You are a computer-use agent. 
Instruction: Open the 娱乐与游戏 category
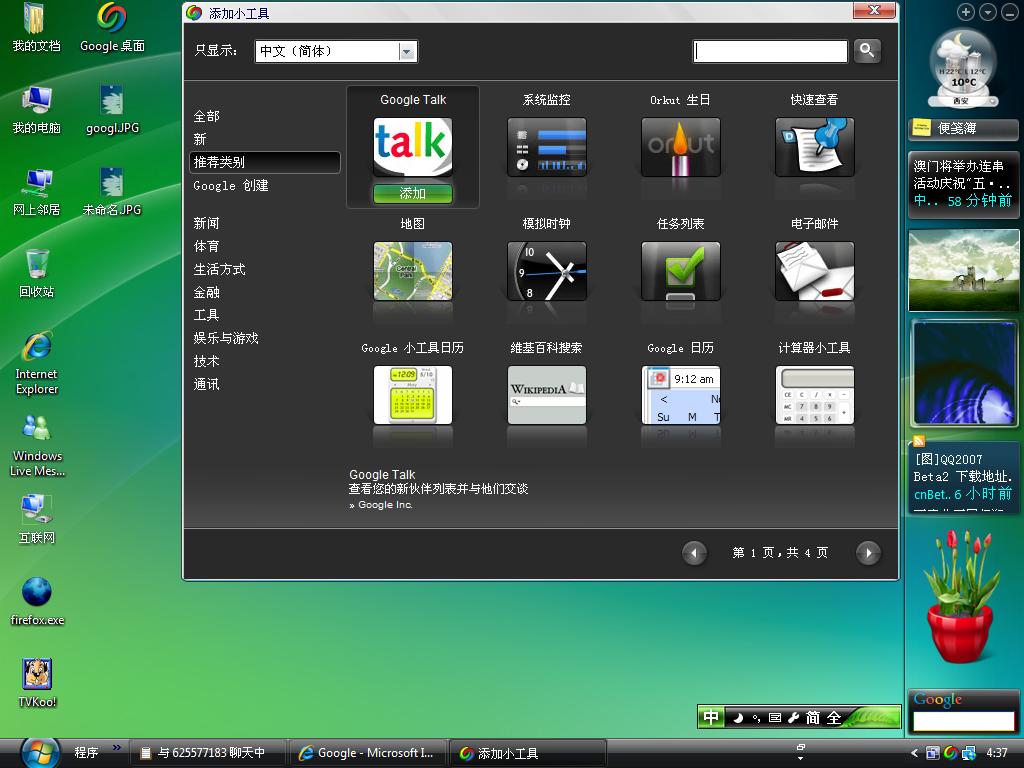226,338
